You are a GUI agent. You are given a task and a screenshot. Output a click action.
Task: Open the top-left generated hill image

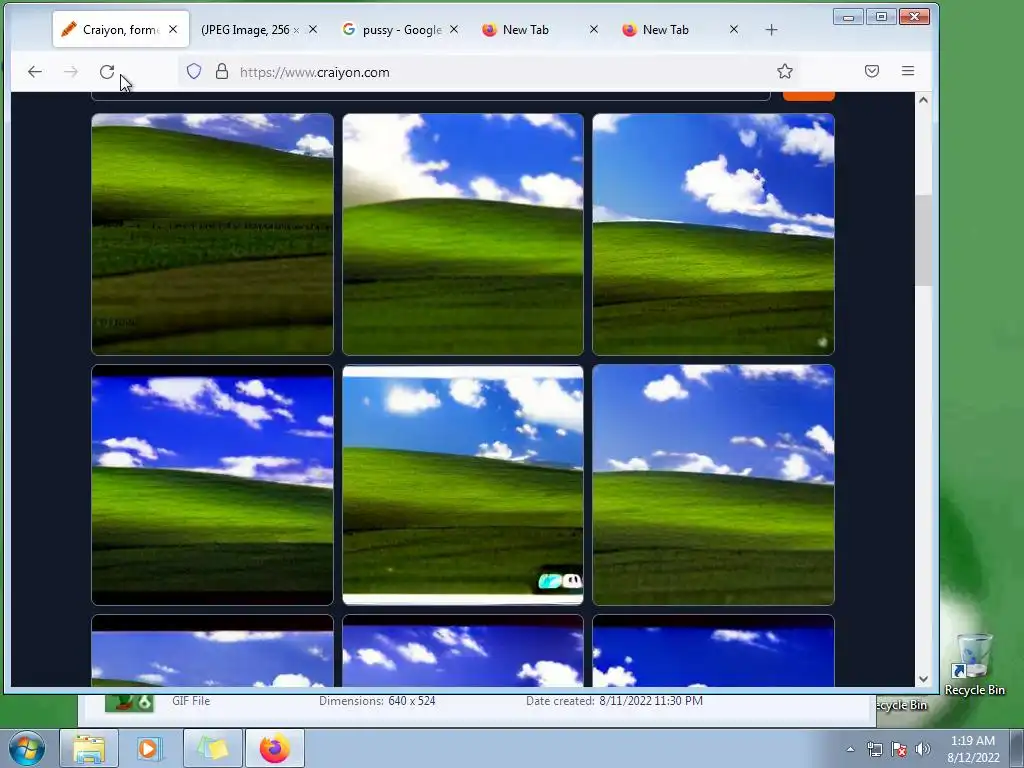(x=212, y=234)
